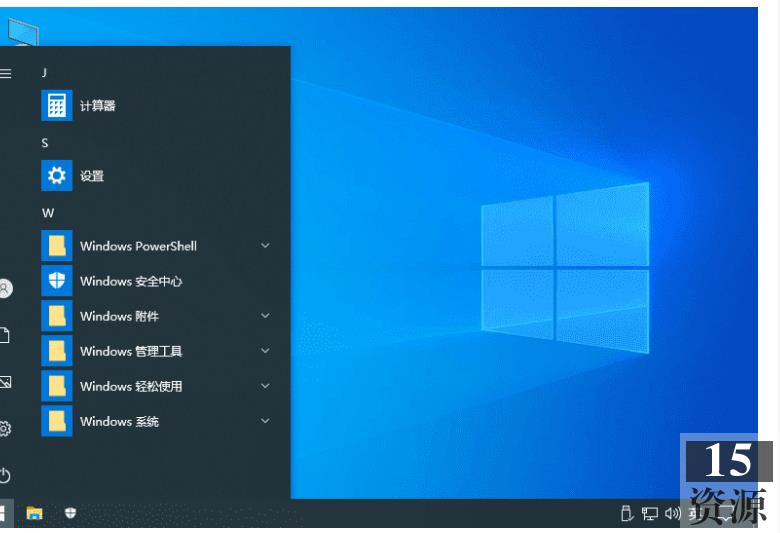780x533 pixels.
Task: Expand the Windows 系统 chevron
Action: tap(266, 421)
